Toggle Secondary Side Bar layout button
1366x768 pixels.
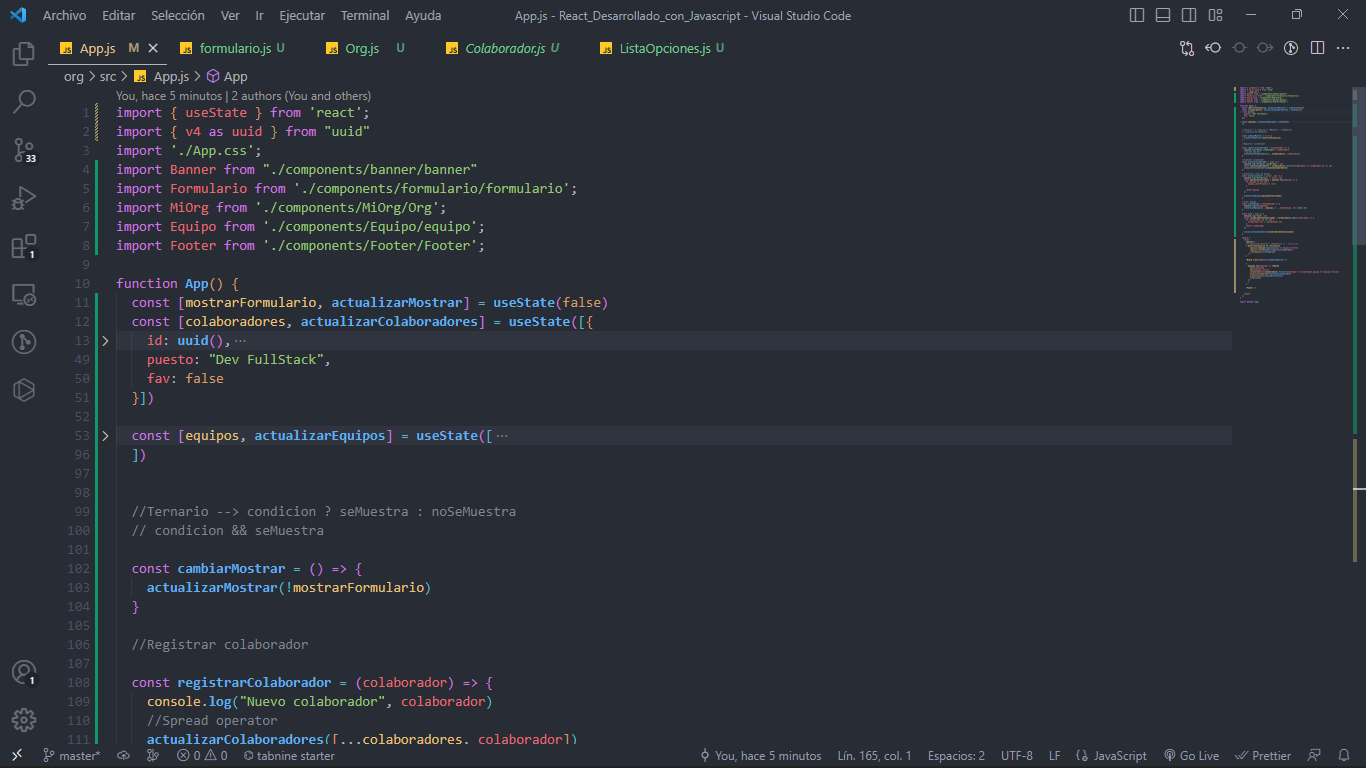tap(1189, 15)
